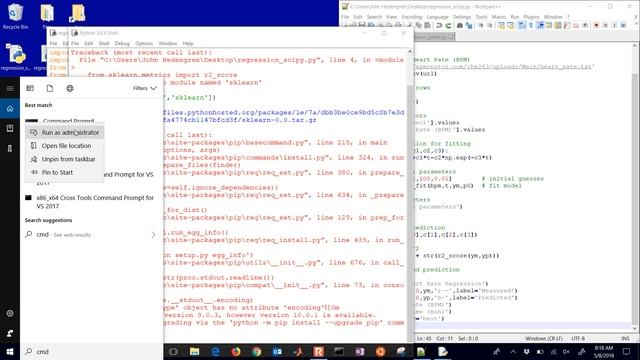The width and height of the screenshot is (640, 360).
Task: Show hidden system tray icons
Action: (513, 351)
